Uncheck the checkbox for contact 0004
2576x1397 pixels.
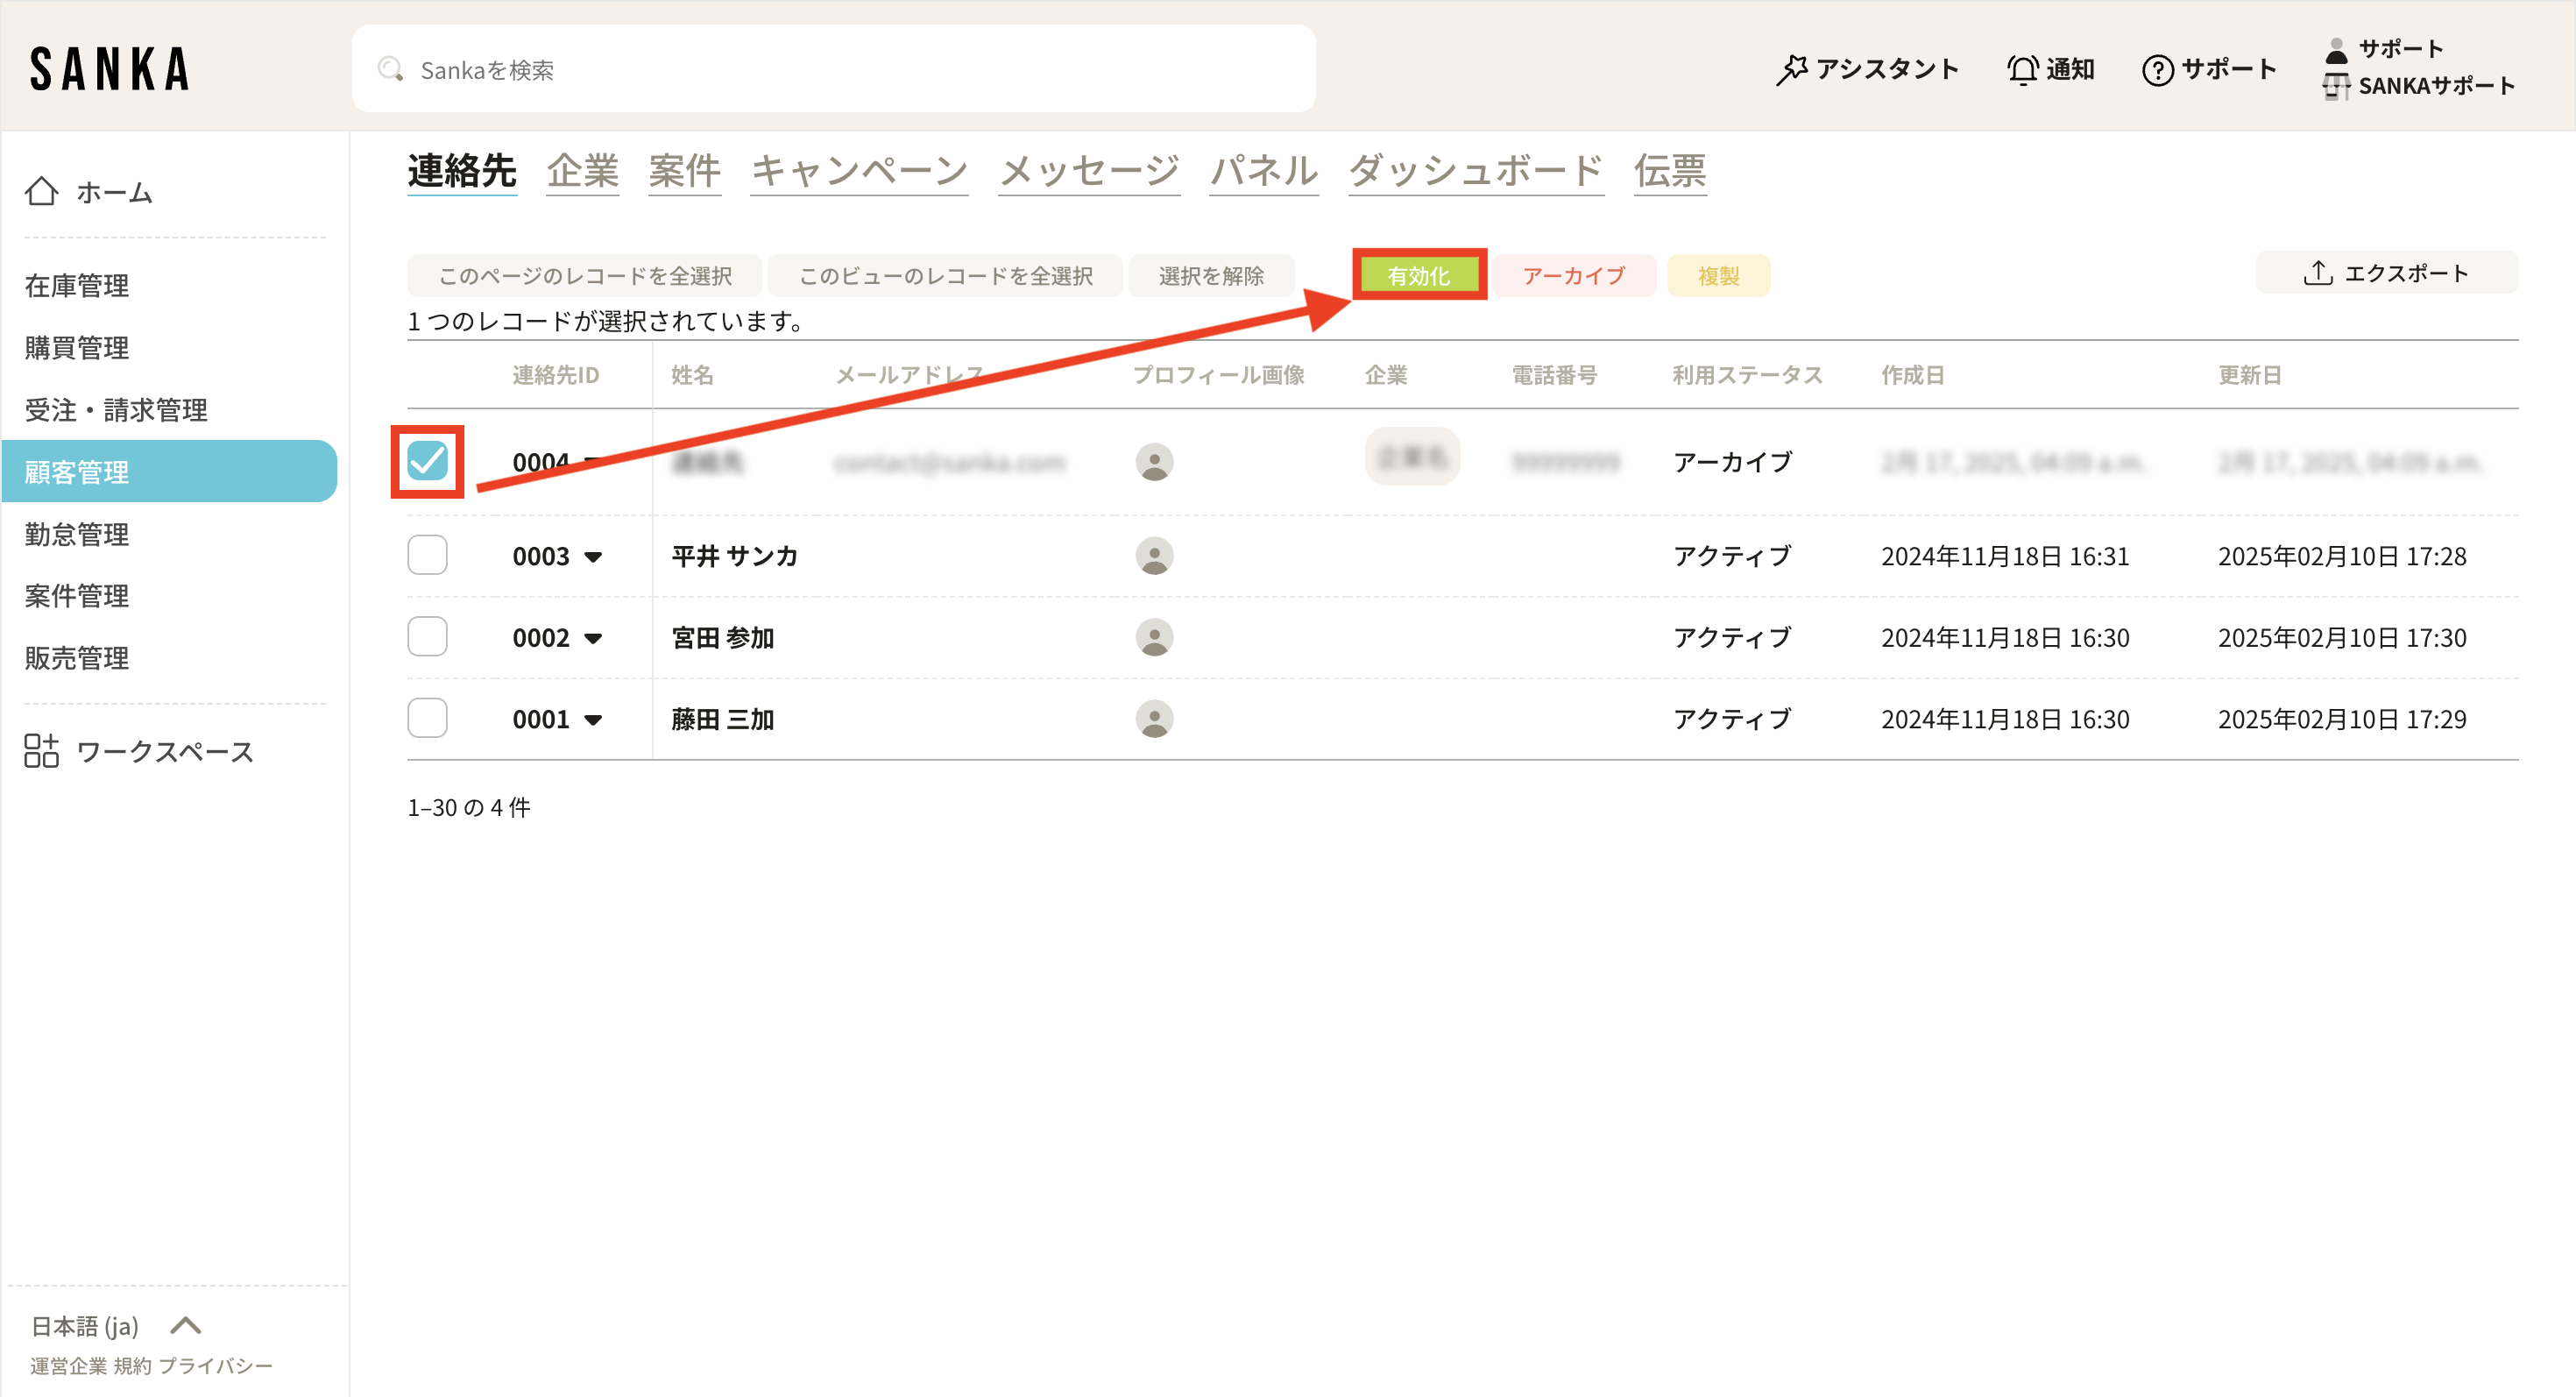427,461
